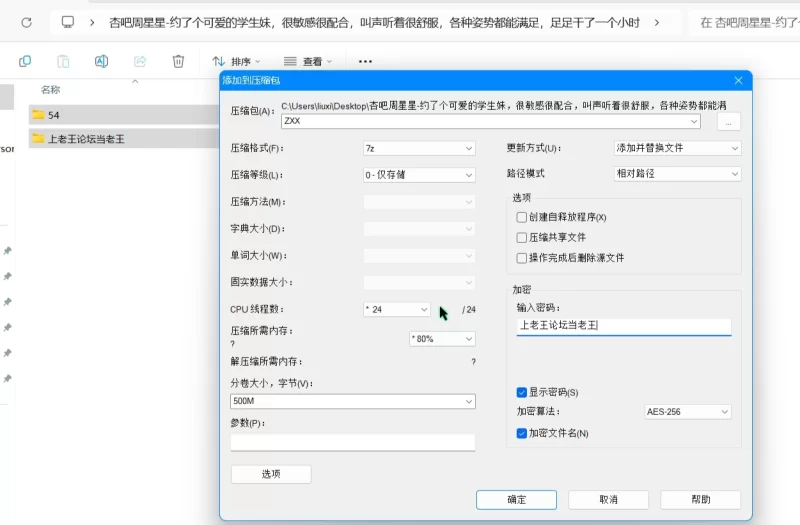Click the browse ... button for archive path
Screen dimensions: 800x525
[x=729, y=122]
